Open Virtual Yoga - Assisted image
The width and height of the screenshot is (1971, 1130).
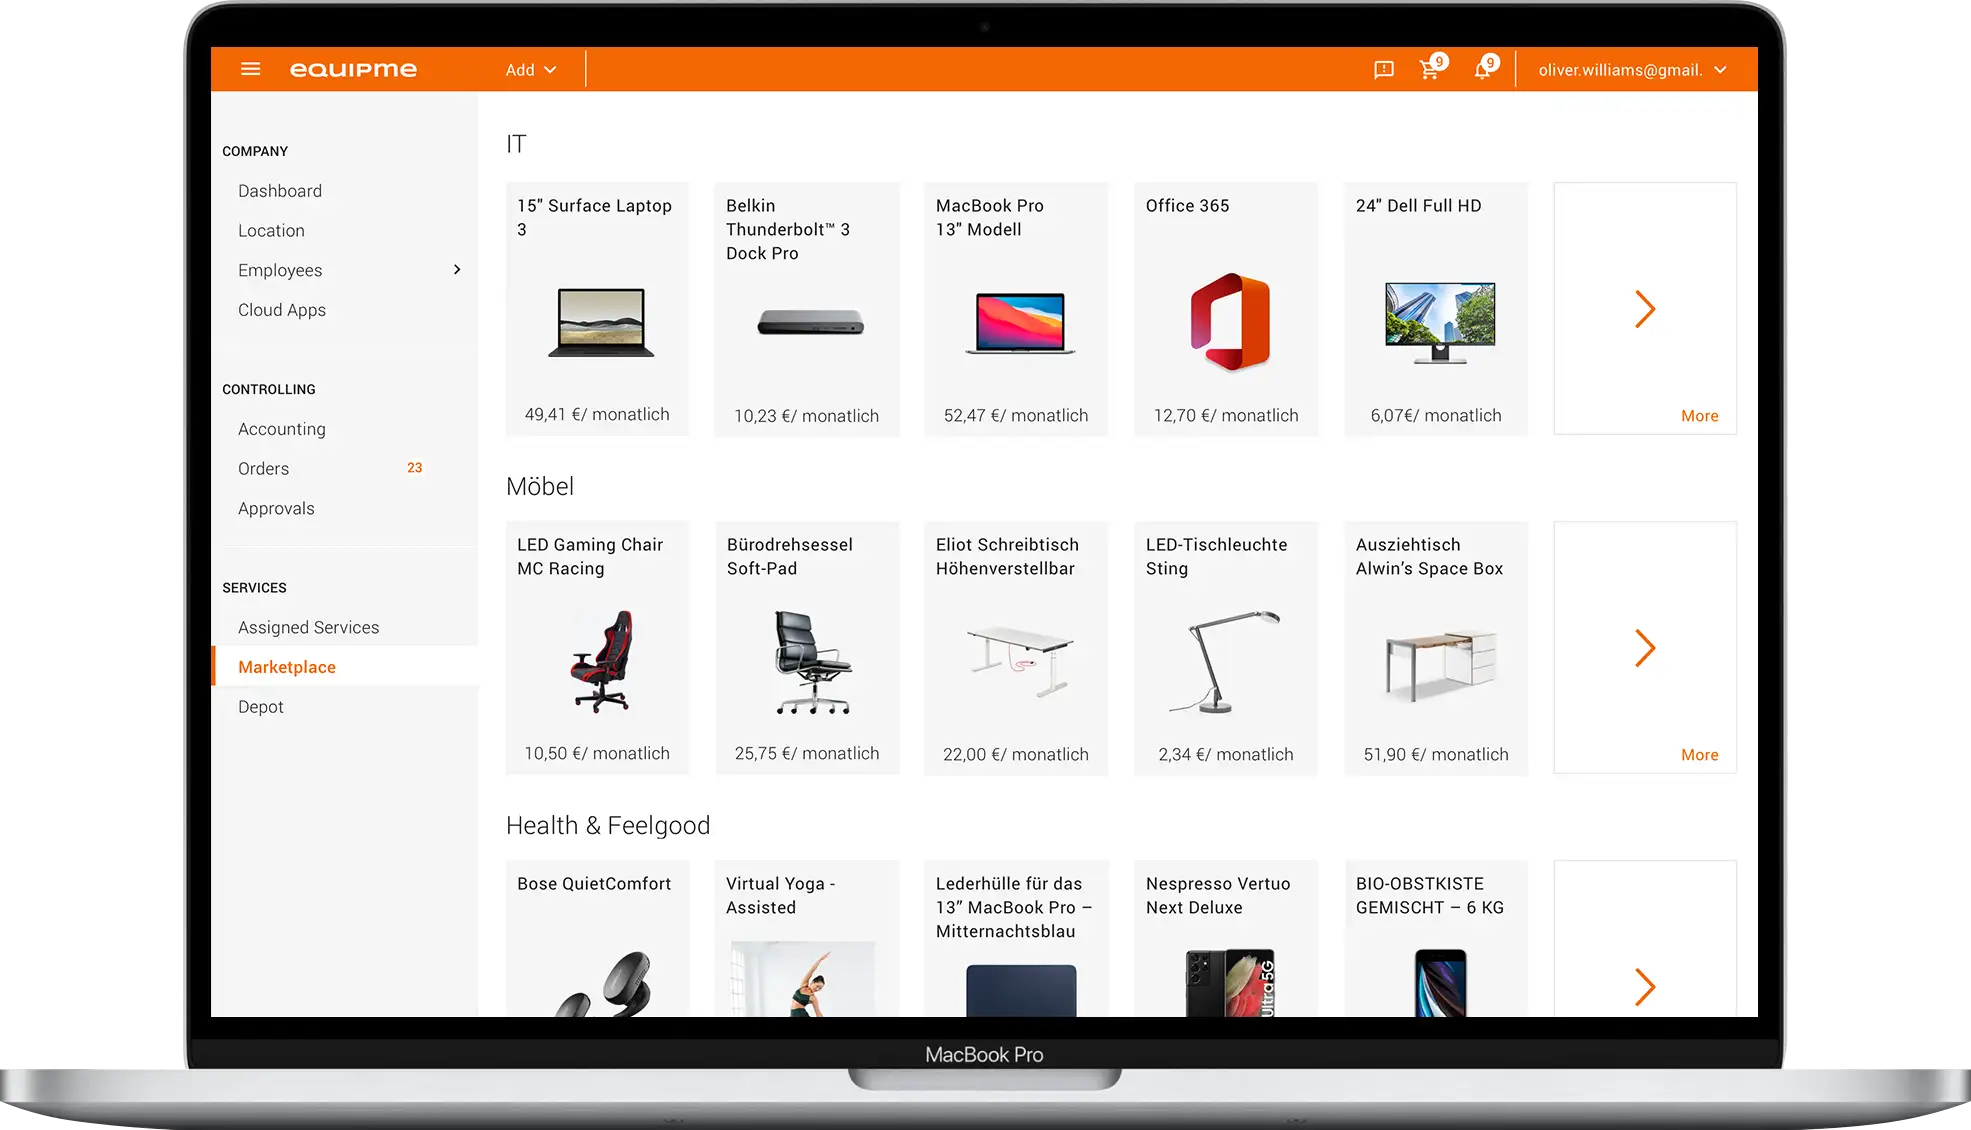(803, 979)
